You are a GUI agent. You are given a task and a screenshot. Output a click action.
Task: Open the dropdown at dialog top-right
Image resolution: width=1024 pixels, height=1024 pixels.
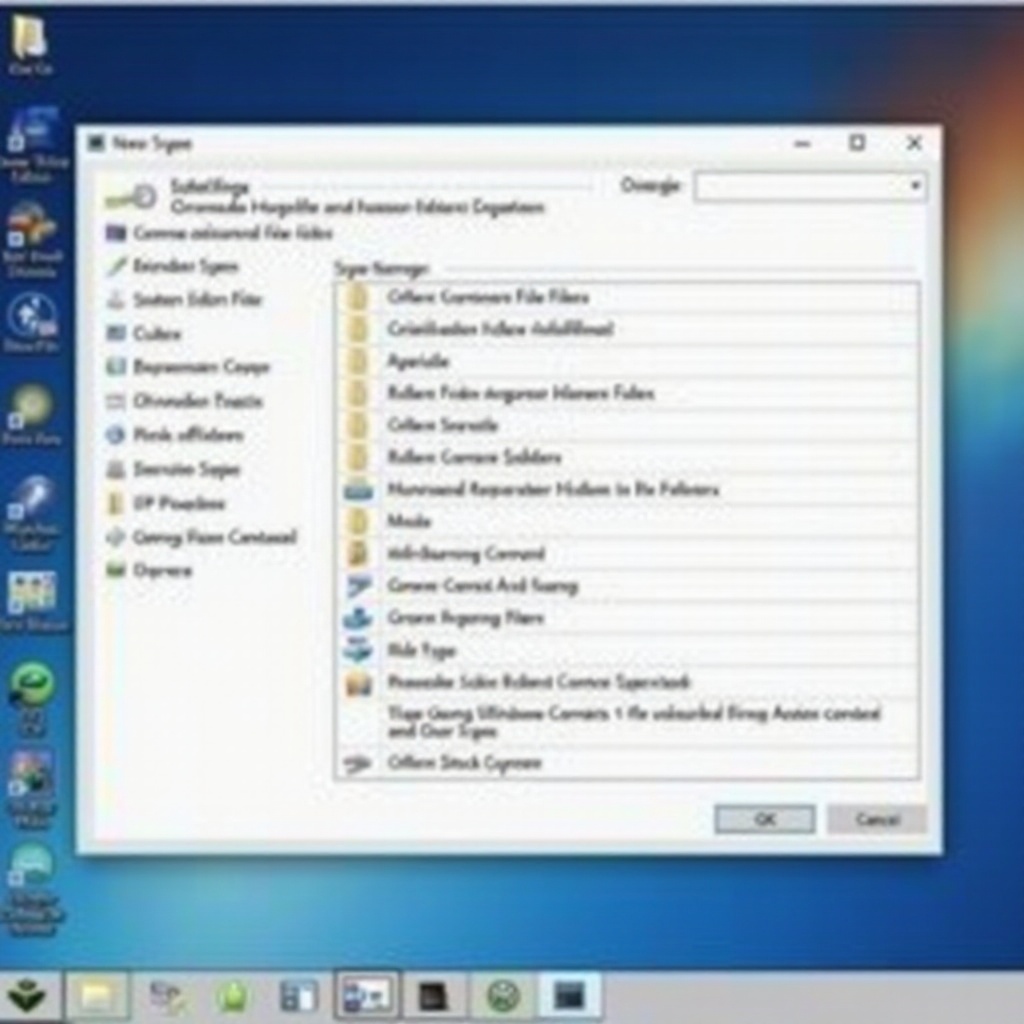click(808, 186)
